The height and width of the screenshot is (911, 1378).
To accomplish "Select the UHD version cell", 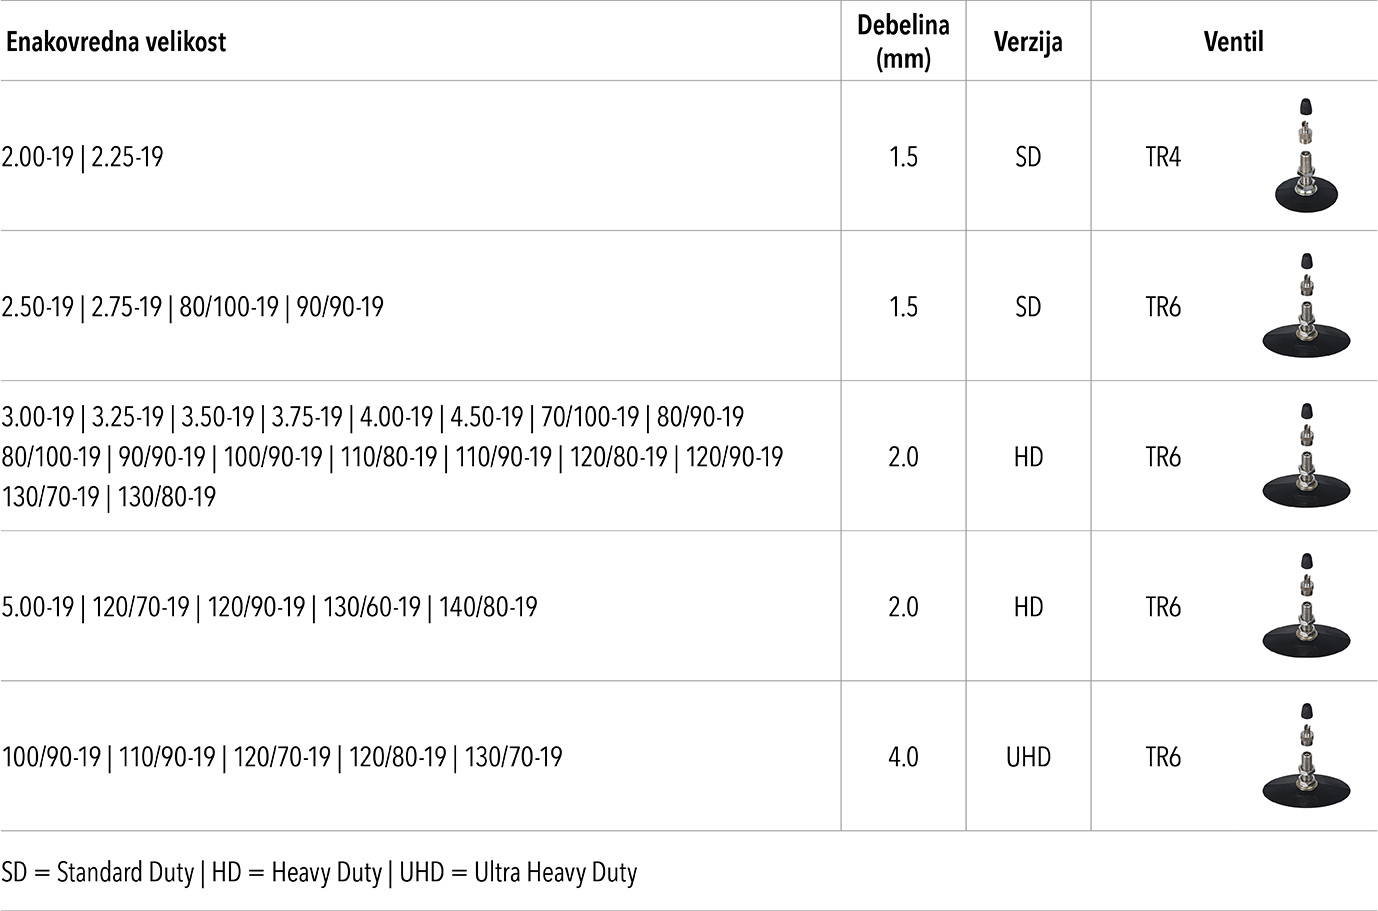I will coord(1028,757).
